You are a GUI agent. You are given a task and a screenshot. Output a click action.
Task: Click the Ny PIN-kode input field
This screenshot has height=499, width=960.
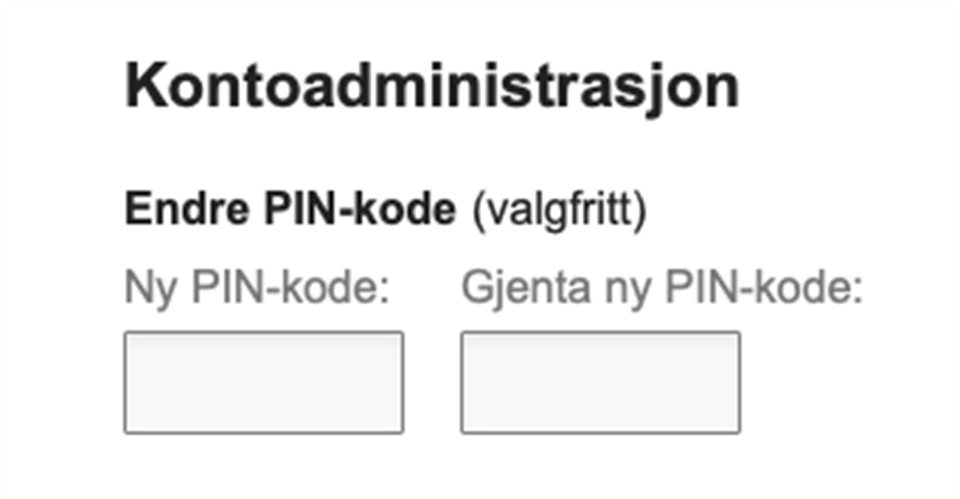pos(264,383)
